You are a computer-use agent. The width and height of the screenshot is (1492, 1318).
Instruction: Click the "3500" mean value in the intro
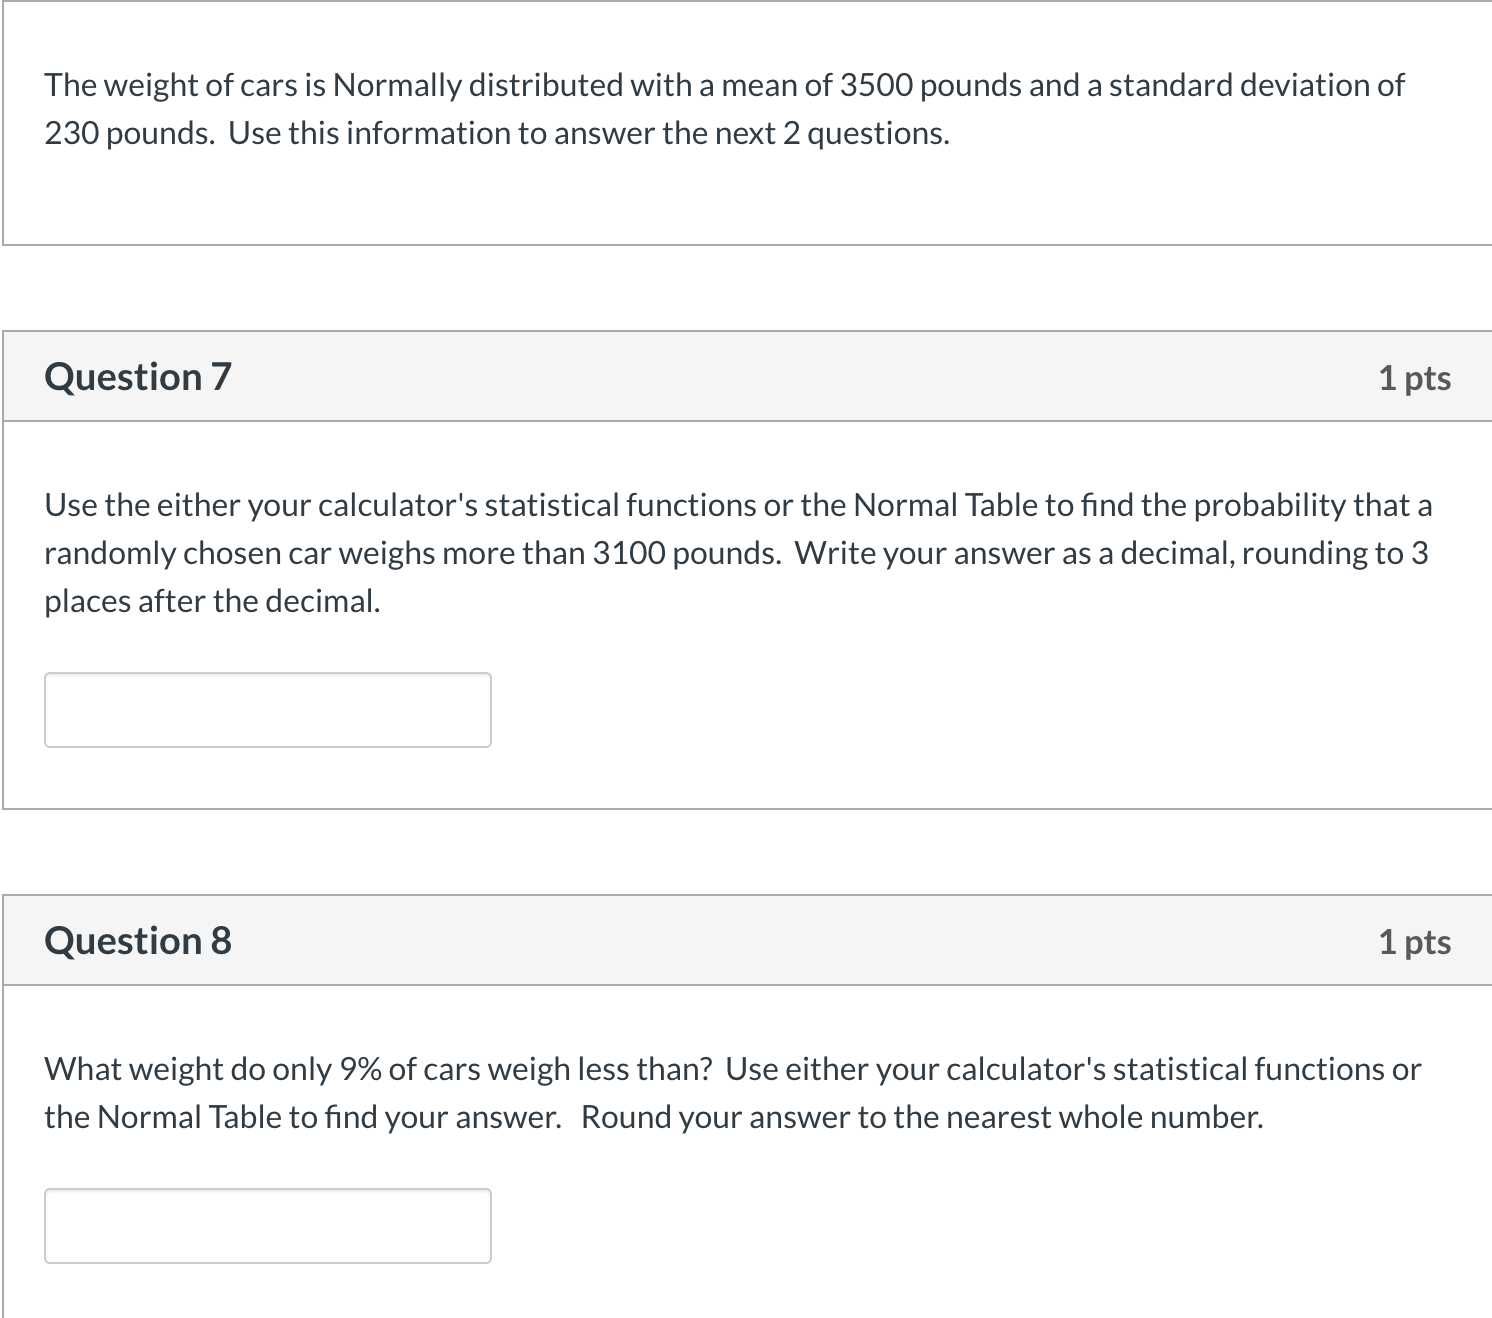[x=875, y=86]
